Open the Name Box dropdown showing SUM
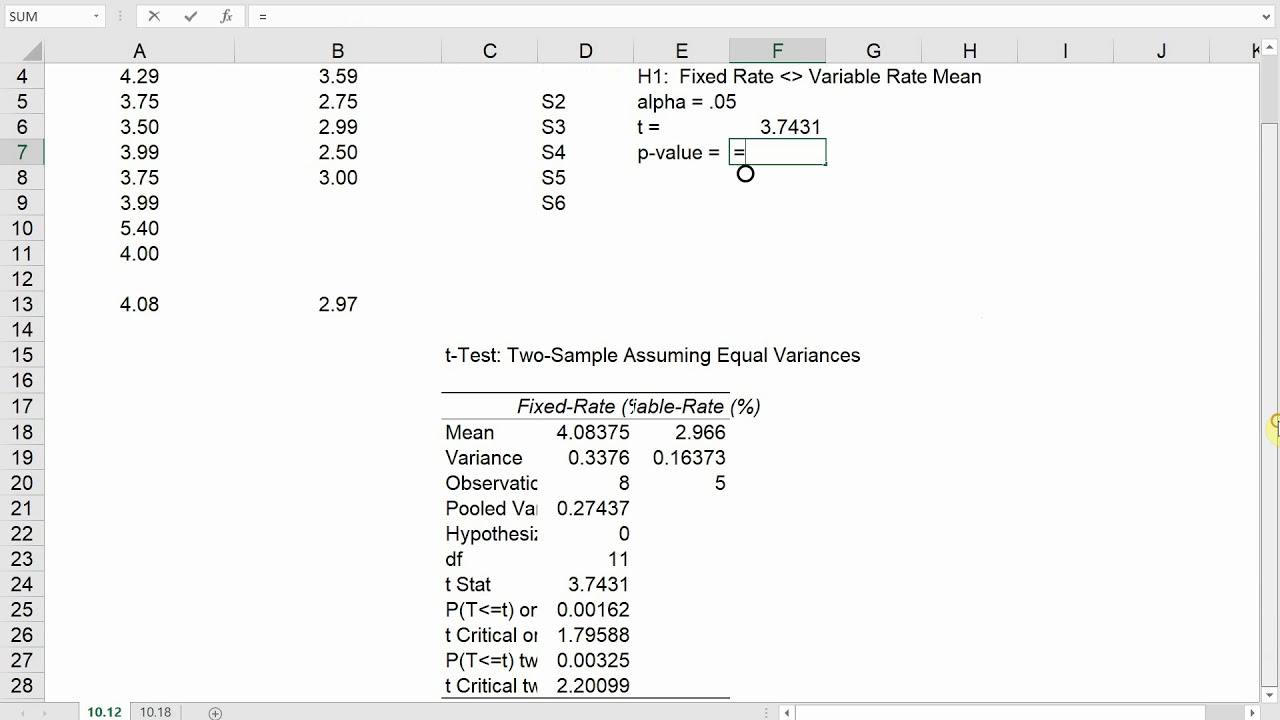The height and width of the screenshot is (720, 1280). tap(96, 16)
